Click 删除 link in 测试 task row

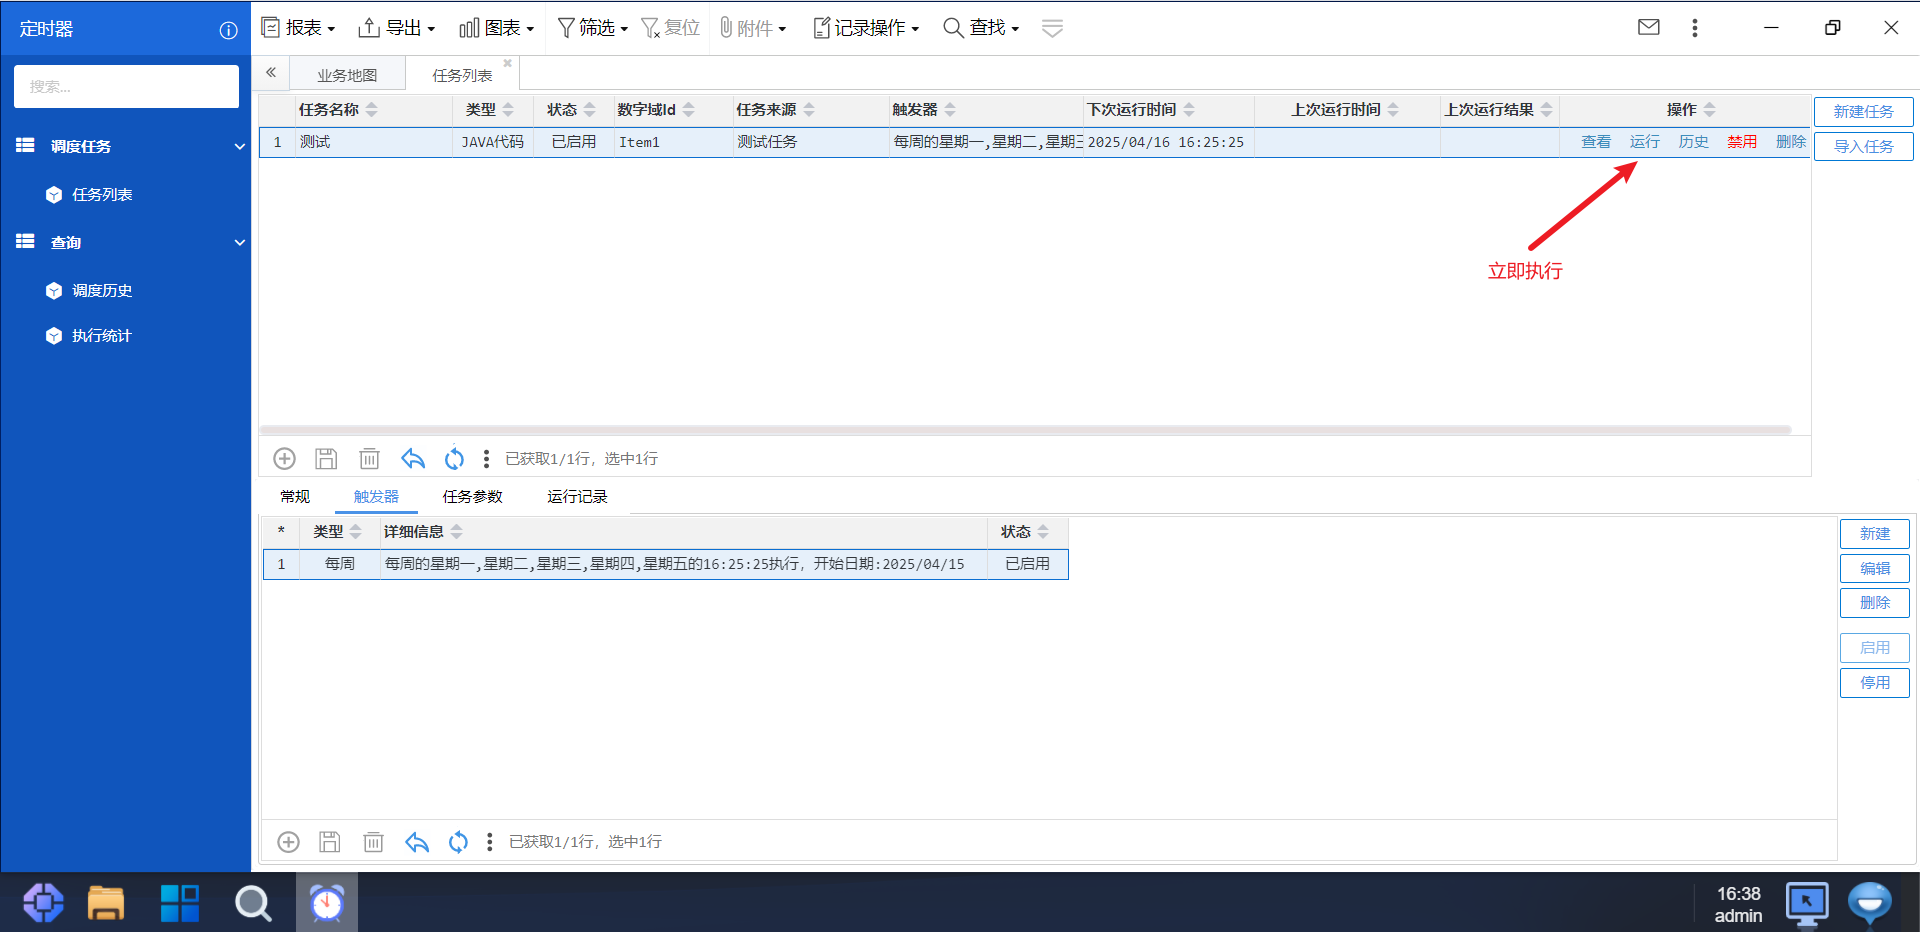coord(1791,142)
